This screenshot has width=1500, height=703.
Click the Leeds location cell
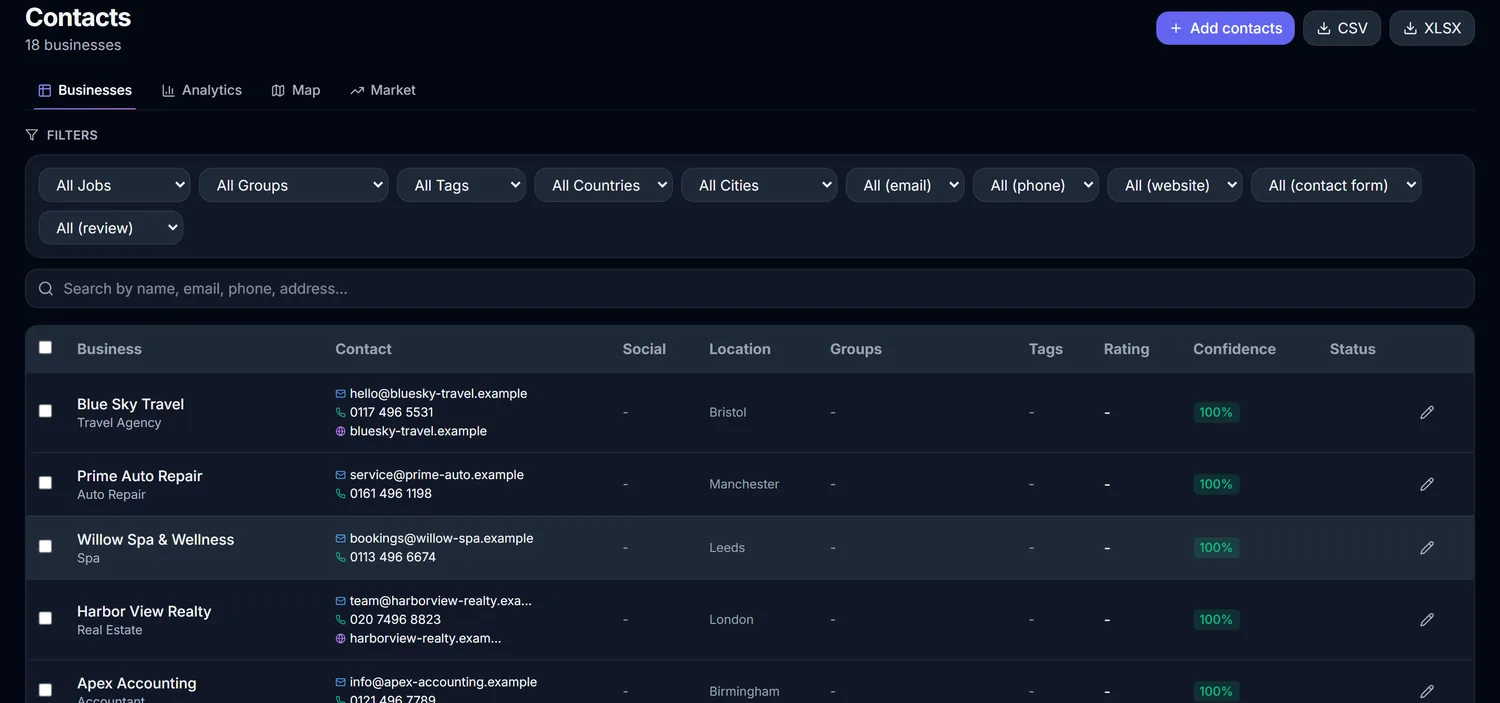pyautogui.click(x=727, y=548)
